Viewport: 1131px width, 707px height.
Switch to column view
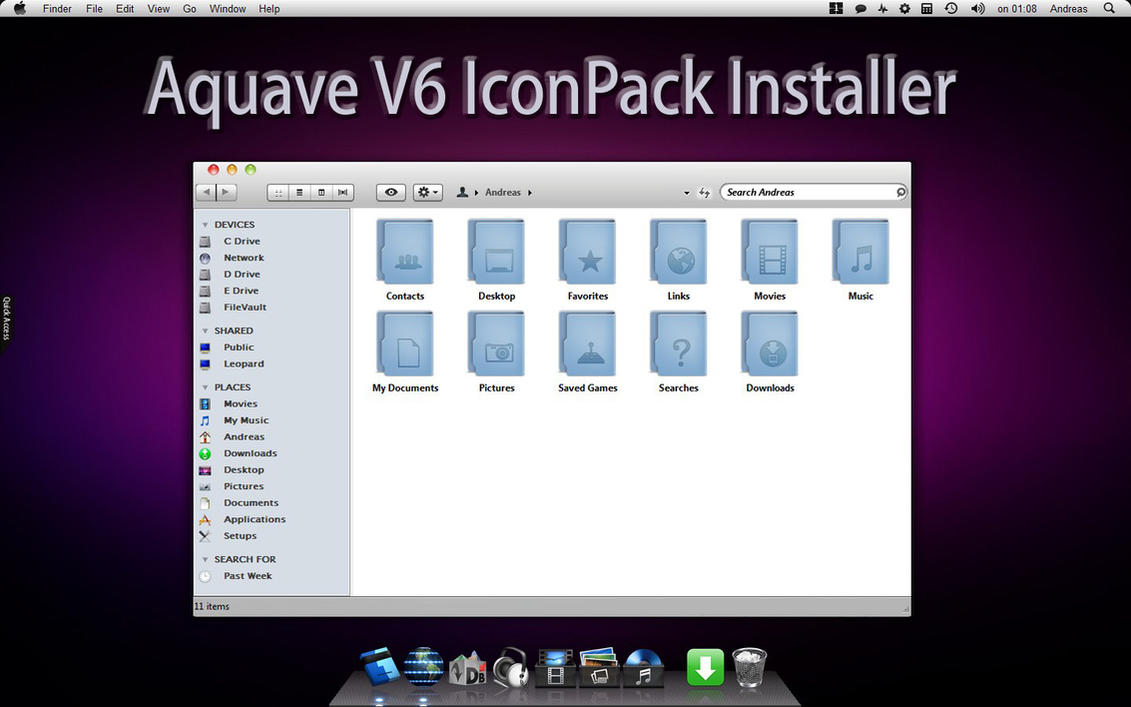pyautogui.click(x=321, y=193)
